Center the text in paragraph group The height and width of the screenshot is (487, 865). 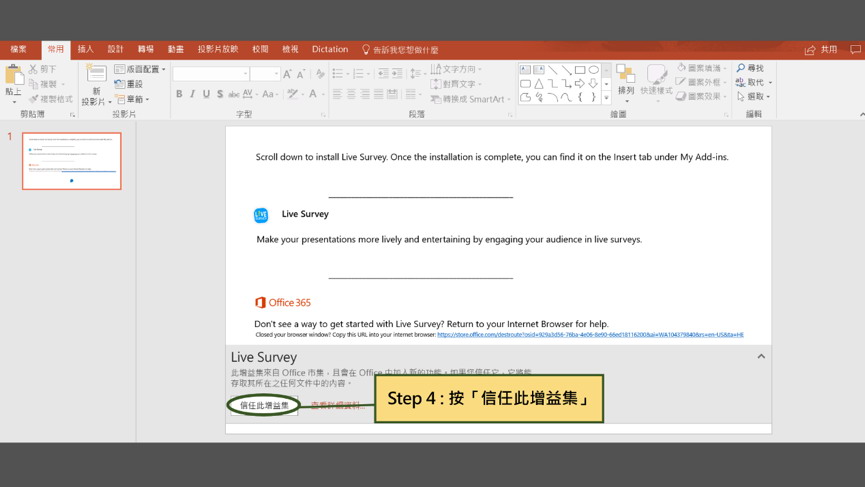point(351,94)
